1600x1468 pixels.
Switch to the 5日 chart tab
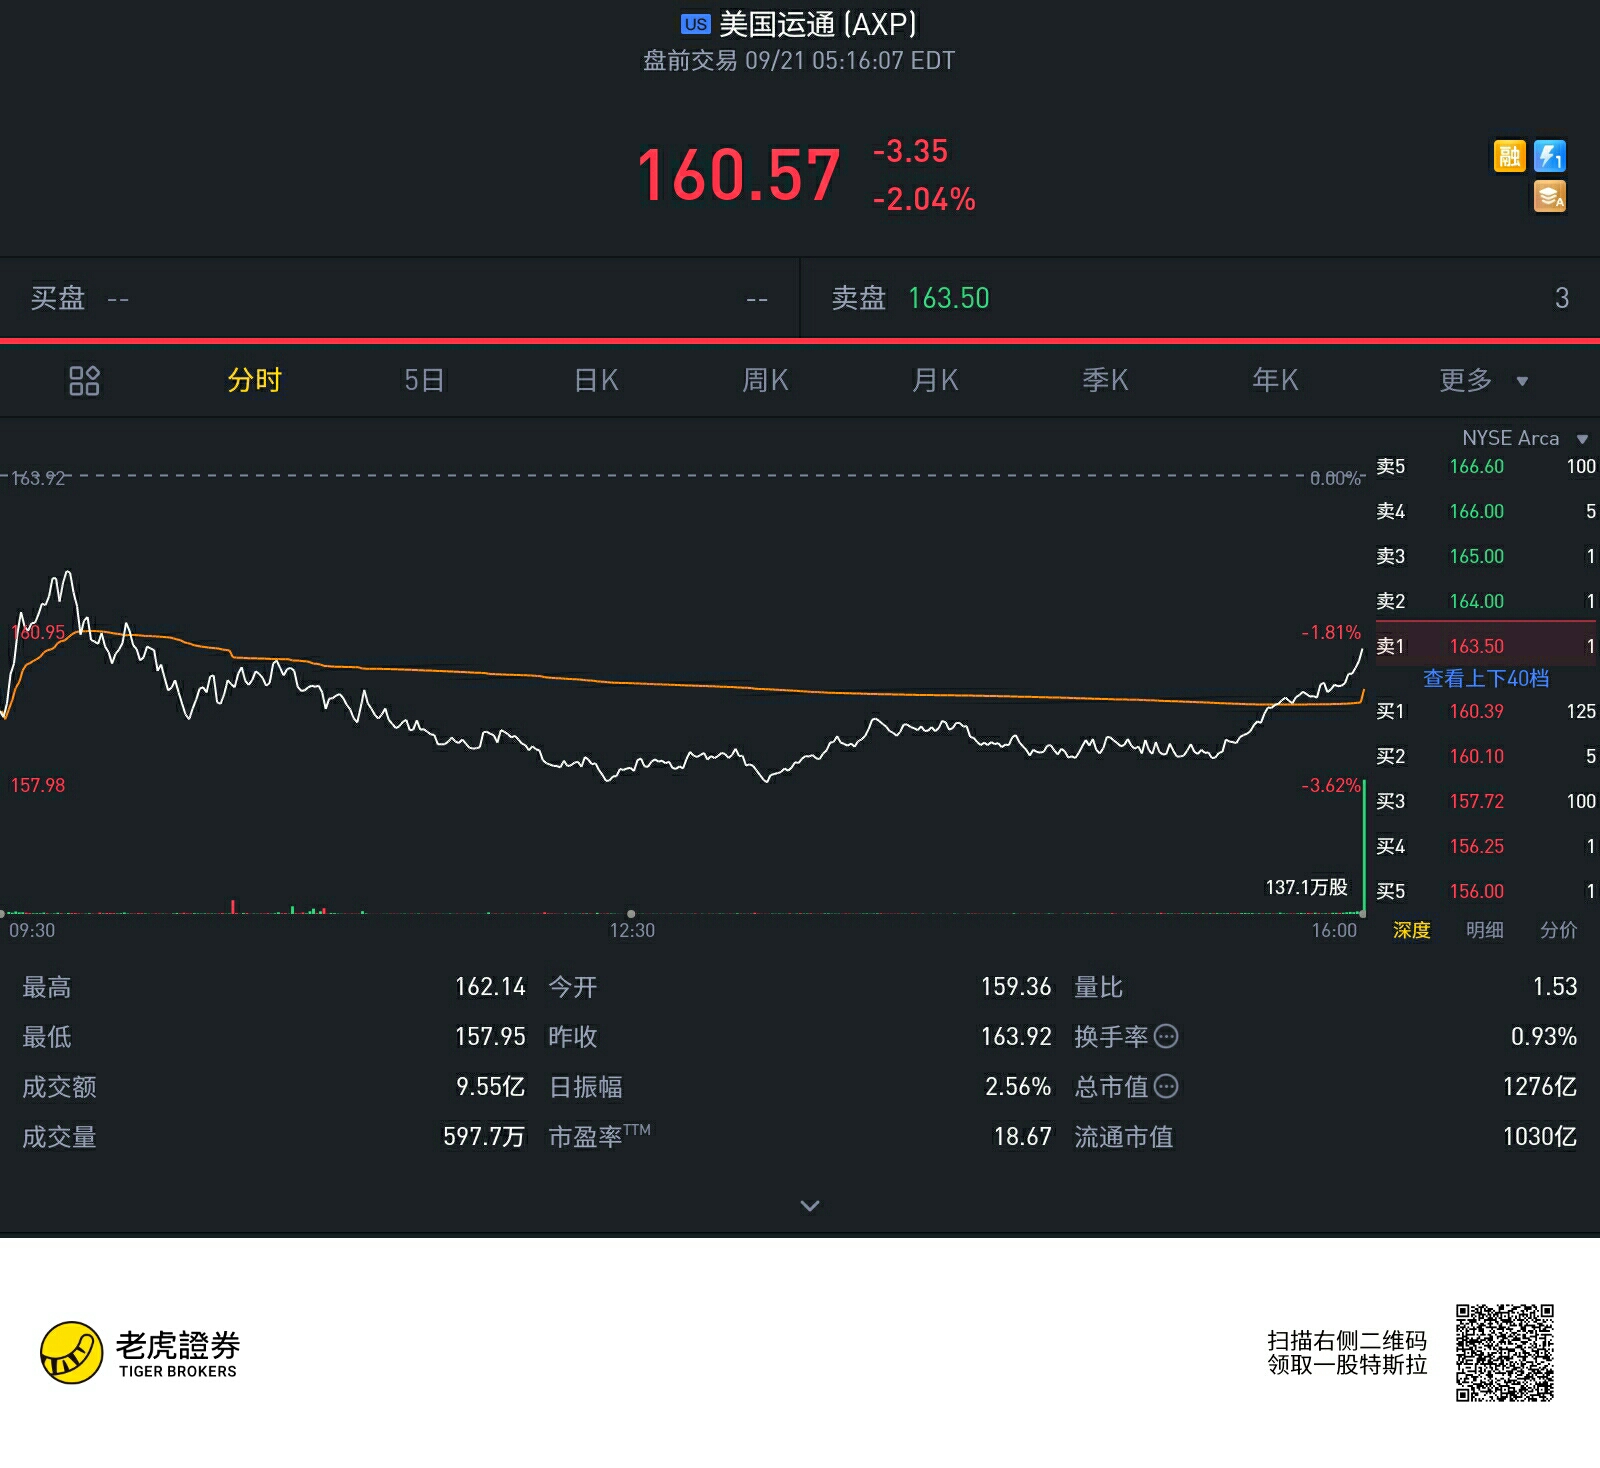tap(424, 380)
